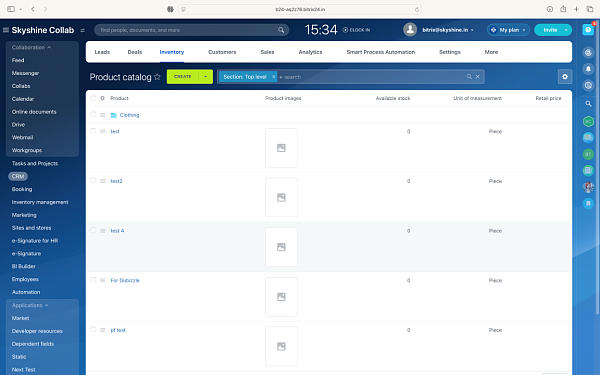Open search in the right sidebar
Image resolution: width=600 pixels, height=375 pixels.
coord(588,103)
